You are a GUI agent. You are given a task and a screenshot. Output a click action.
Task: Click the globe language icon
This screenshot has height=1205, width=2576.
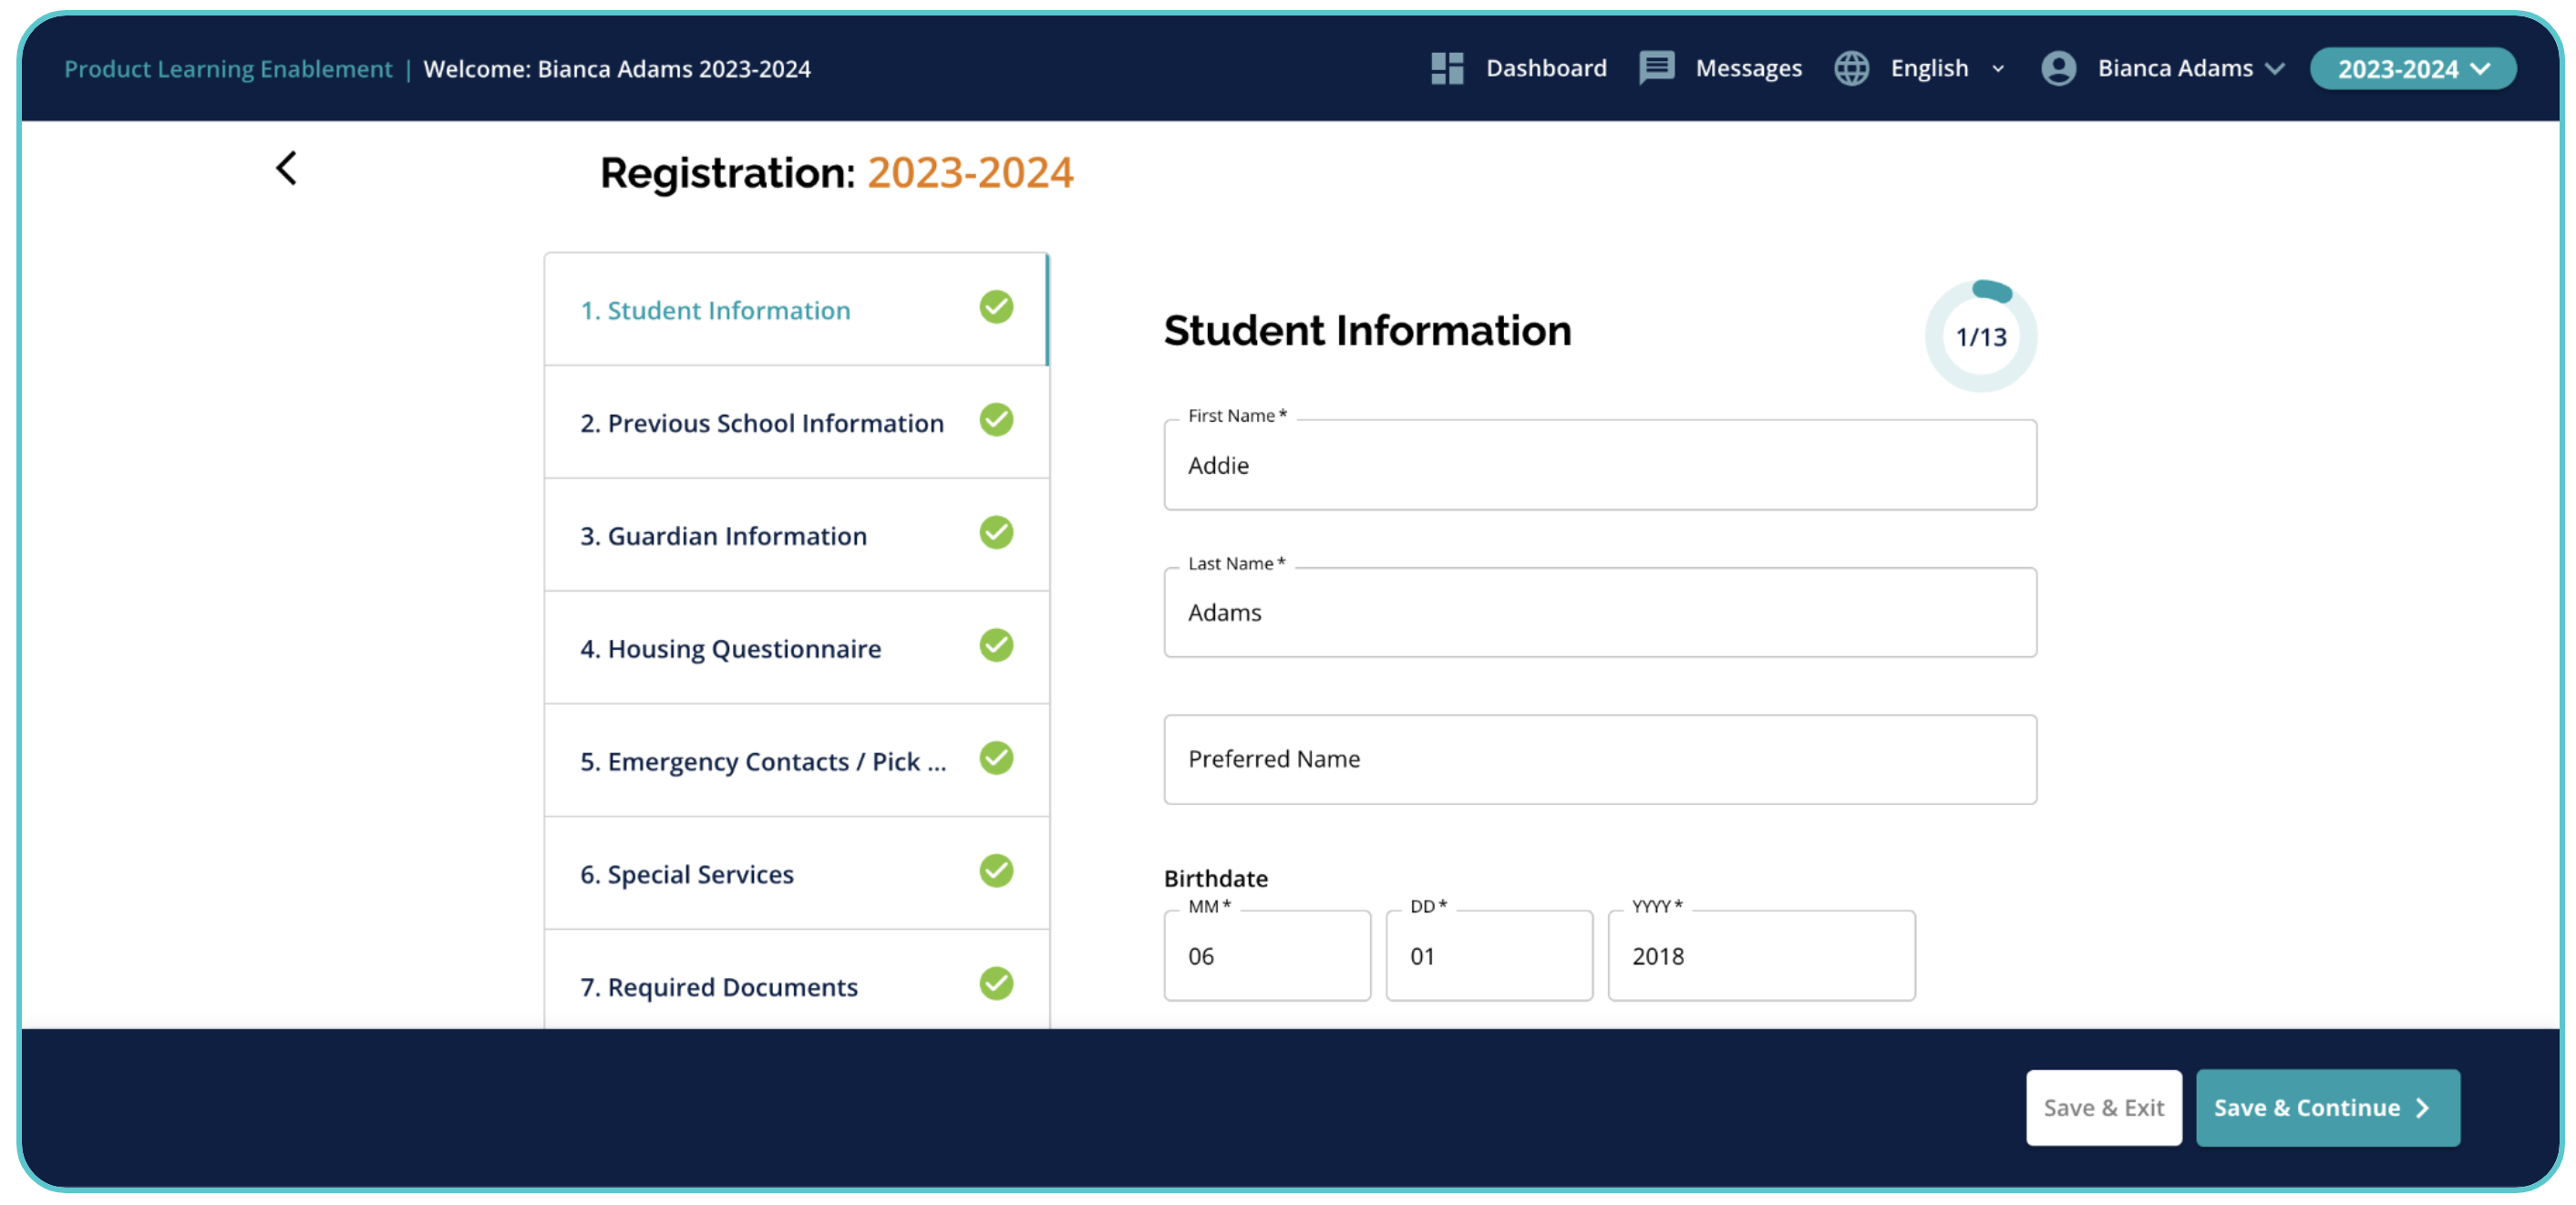[1851, 69]
